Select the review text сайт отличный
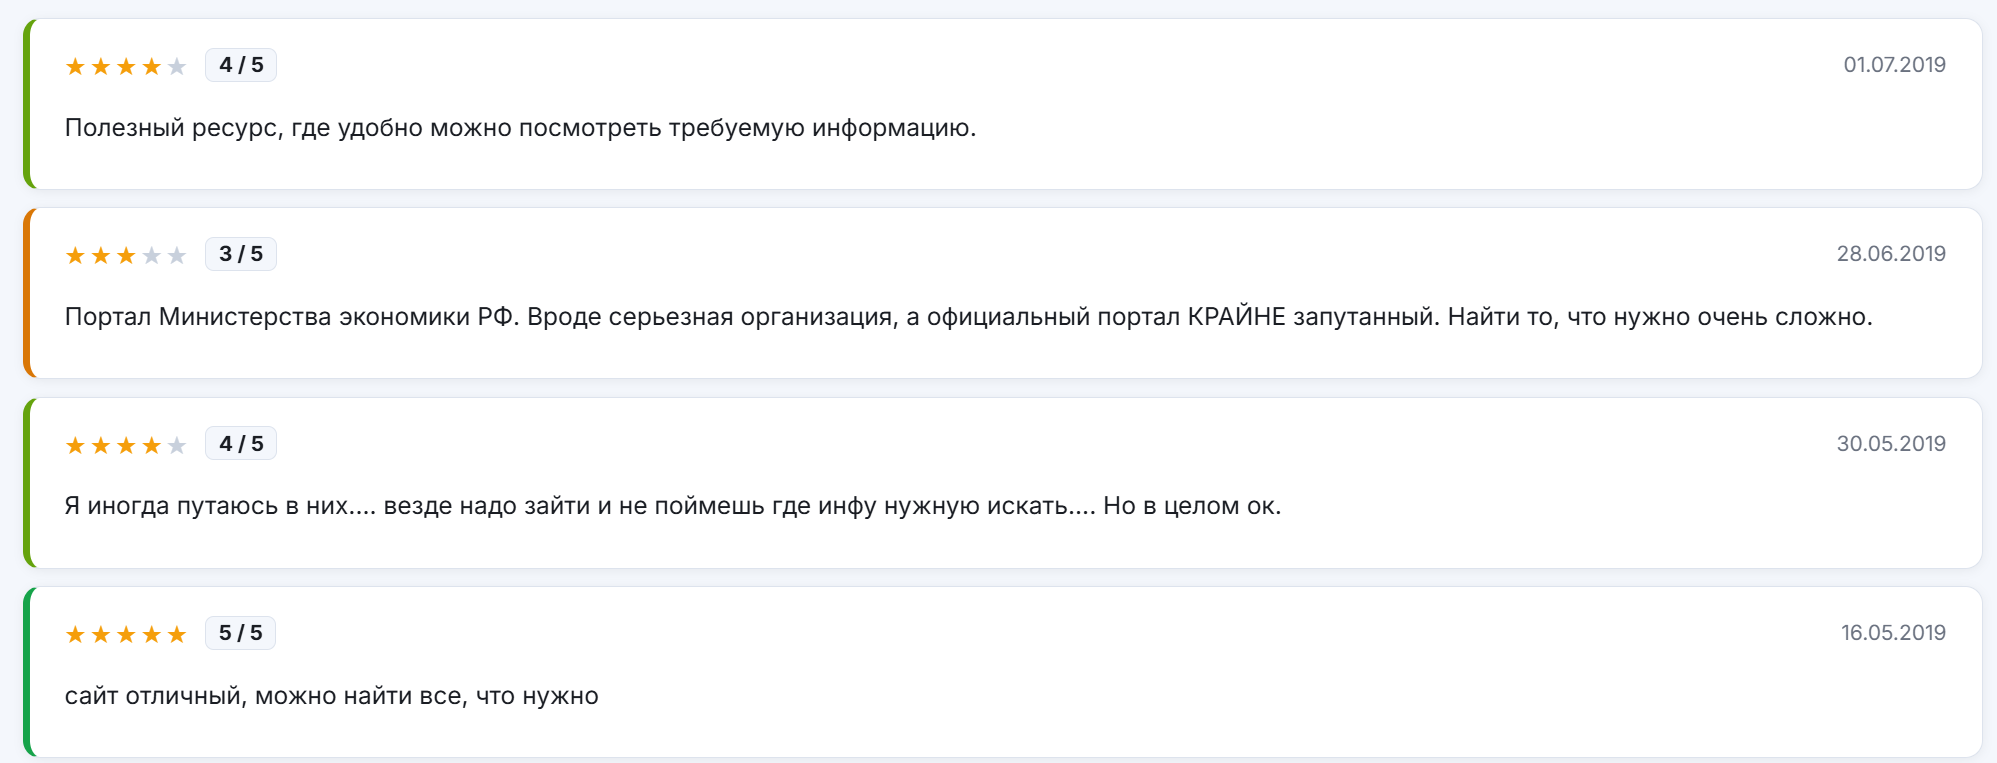 [x=332, y=696]
